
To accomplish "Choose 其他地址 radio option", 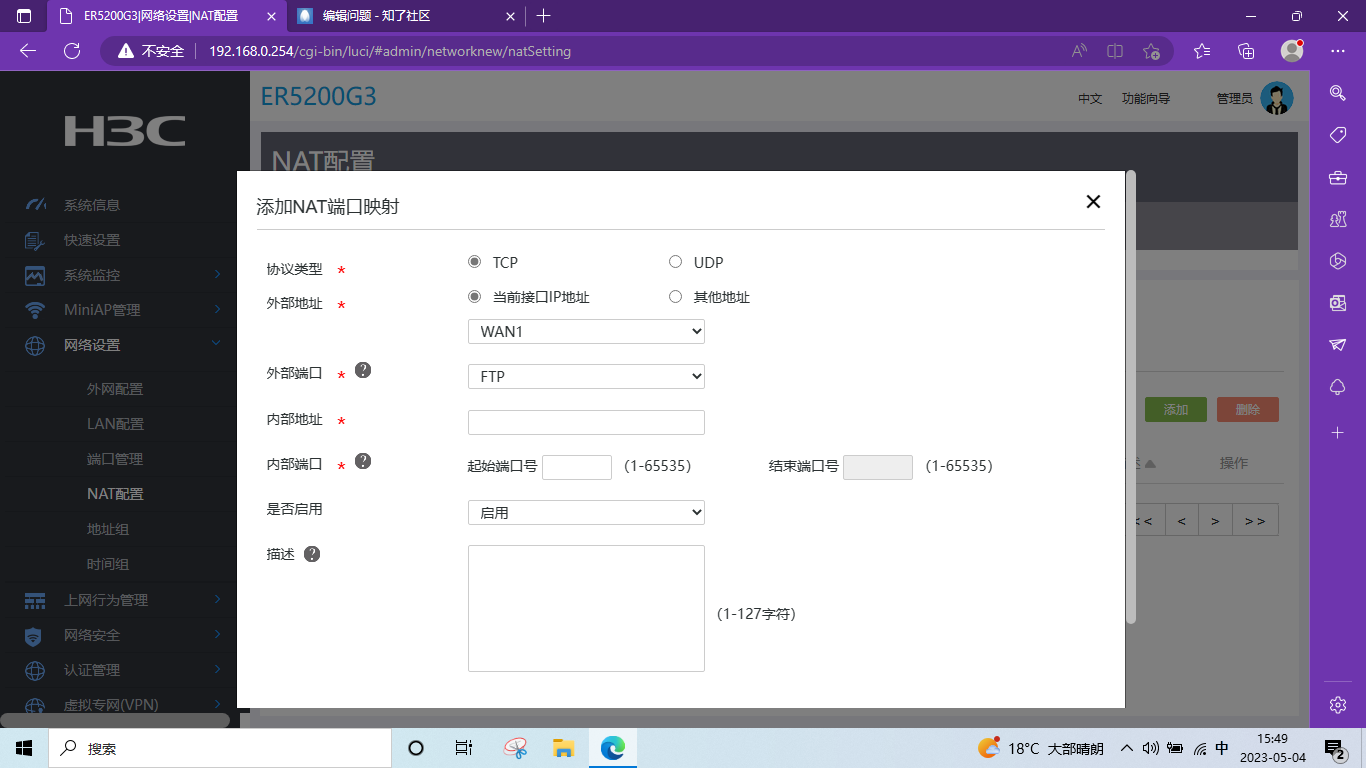I will click(675, 297).
